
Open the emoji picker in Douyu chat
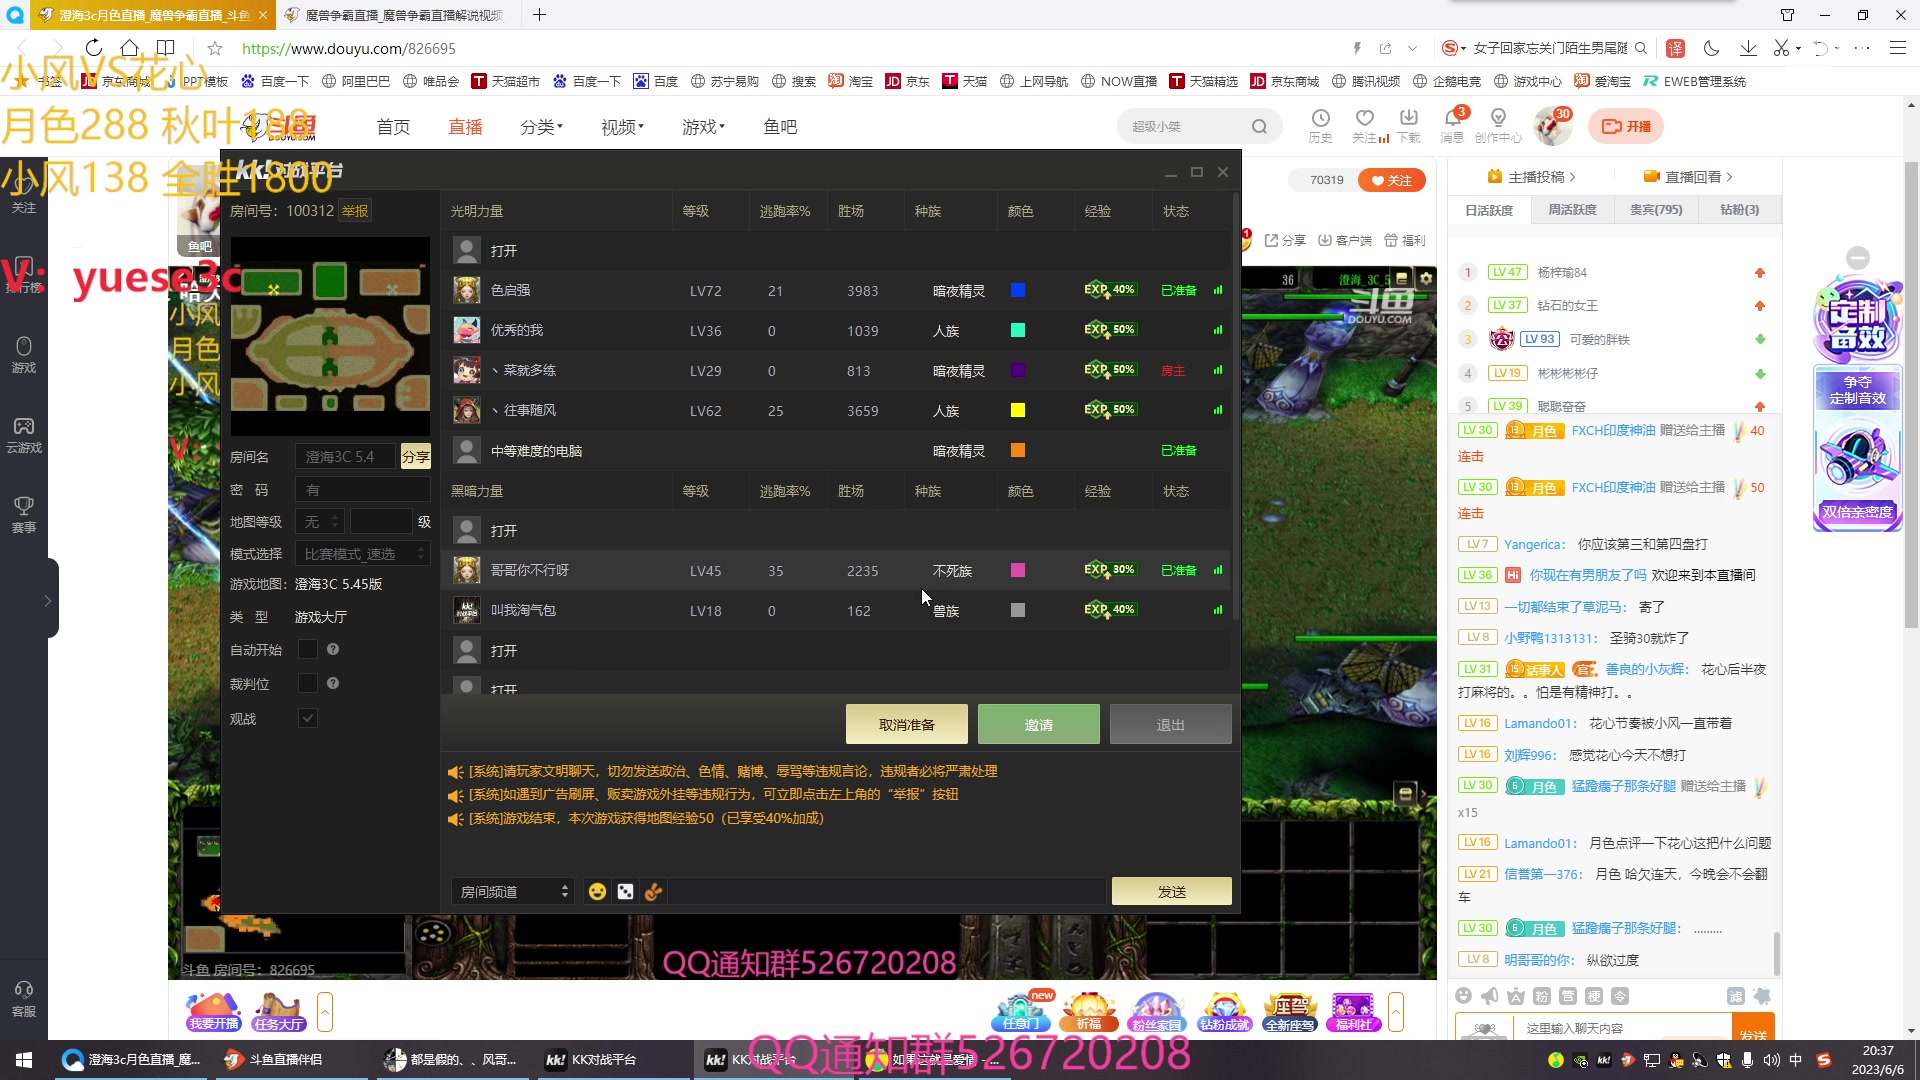click(1464, 996)
